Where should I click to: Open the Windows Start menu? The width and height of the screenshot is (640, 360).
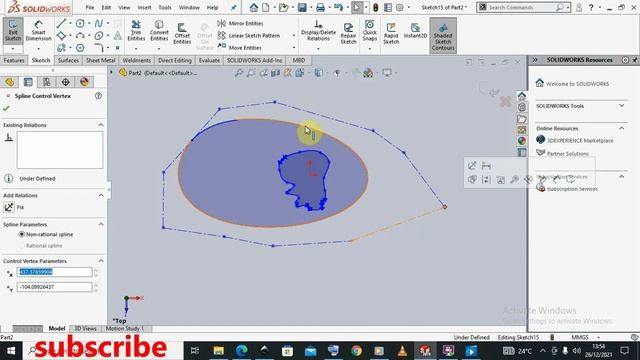[x=11, y=351]
